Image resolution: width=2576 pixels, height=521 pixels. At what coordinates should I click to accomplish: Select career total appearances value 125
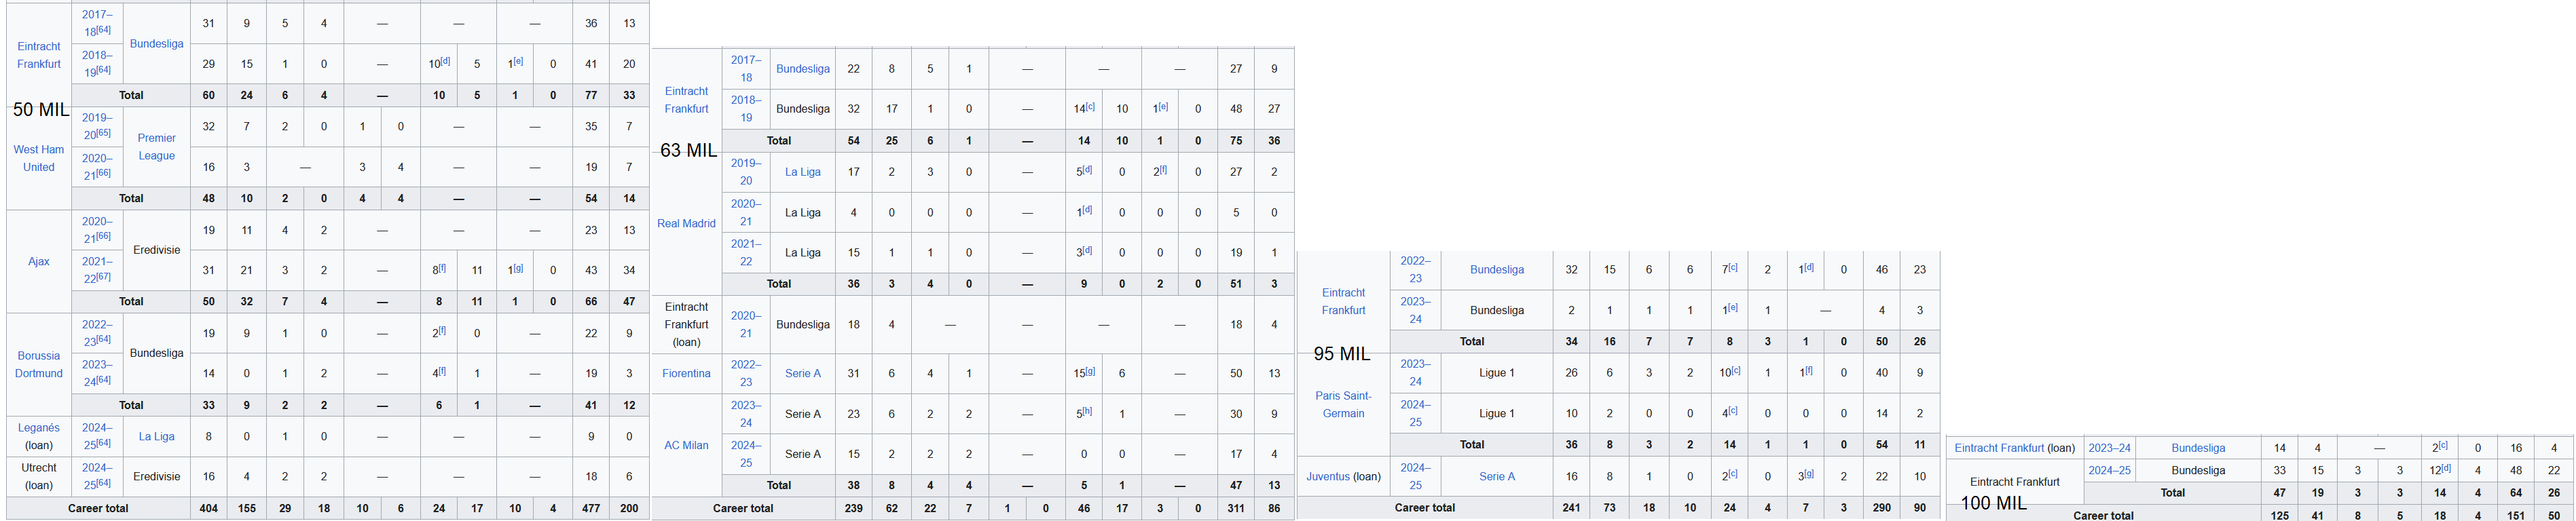(2279, 516)
